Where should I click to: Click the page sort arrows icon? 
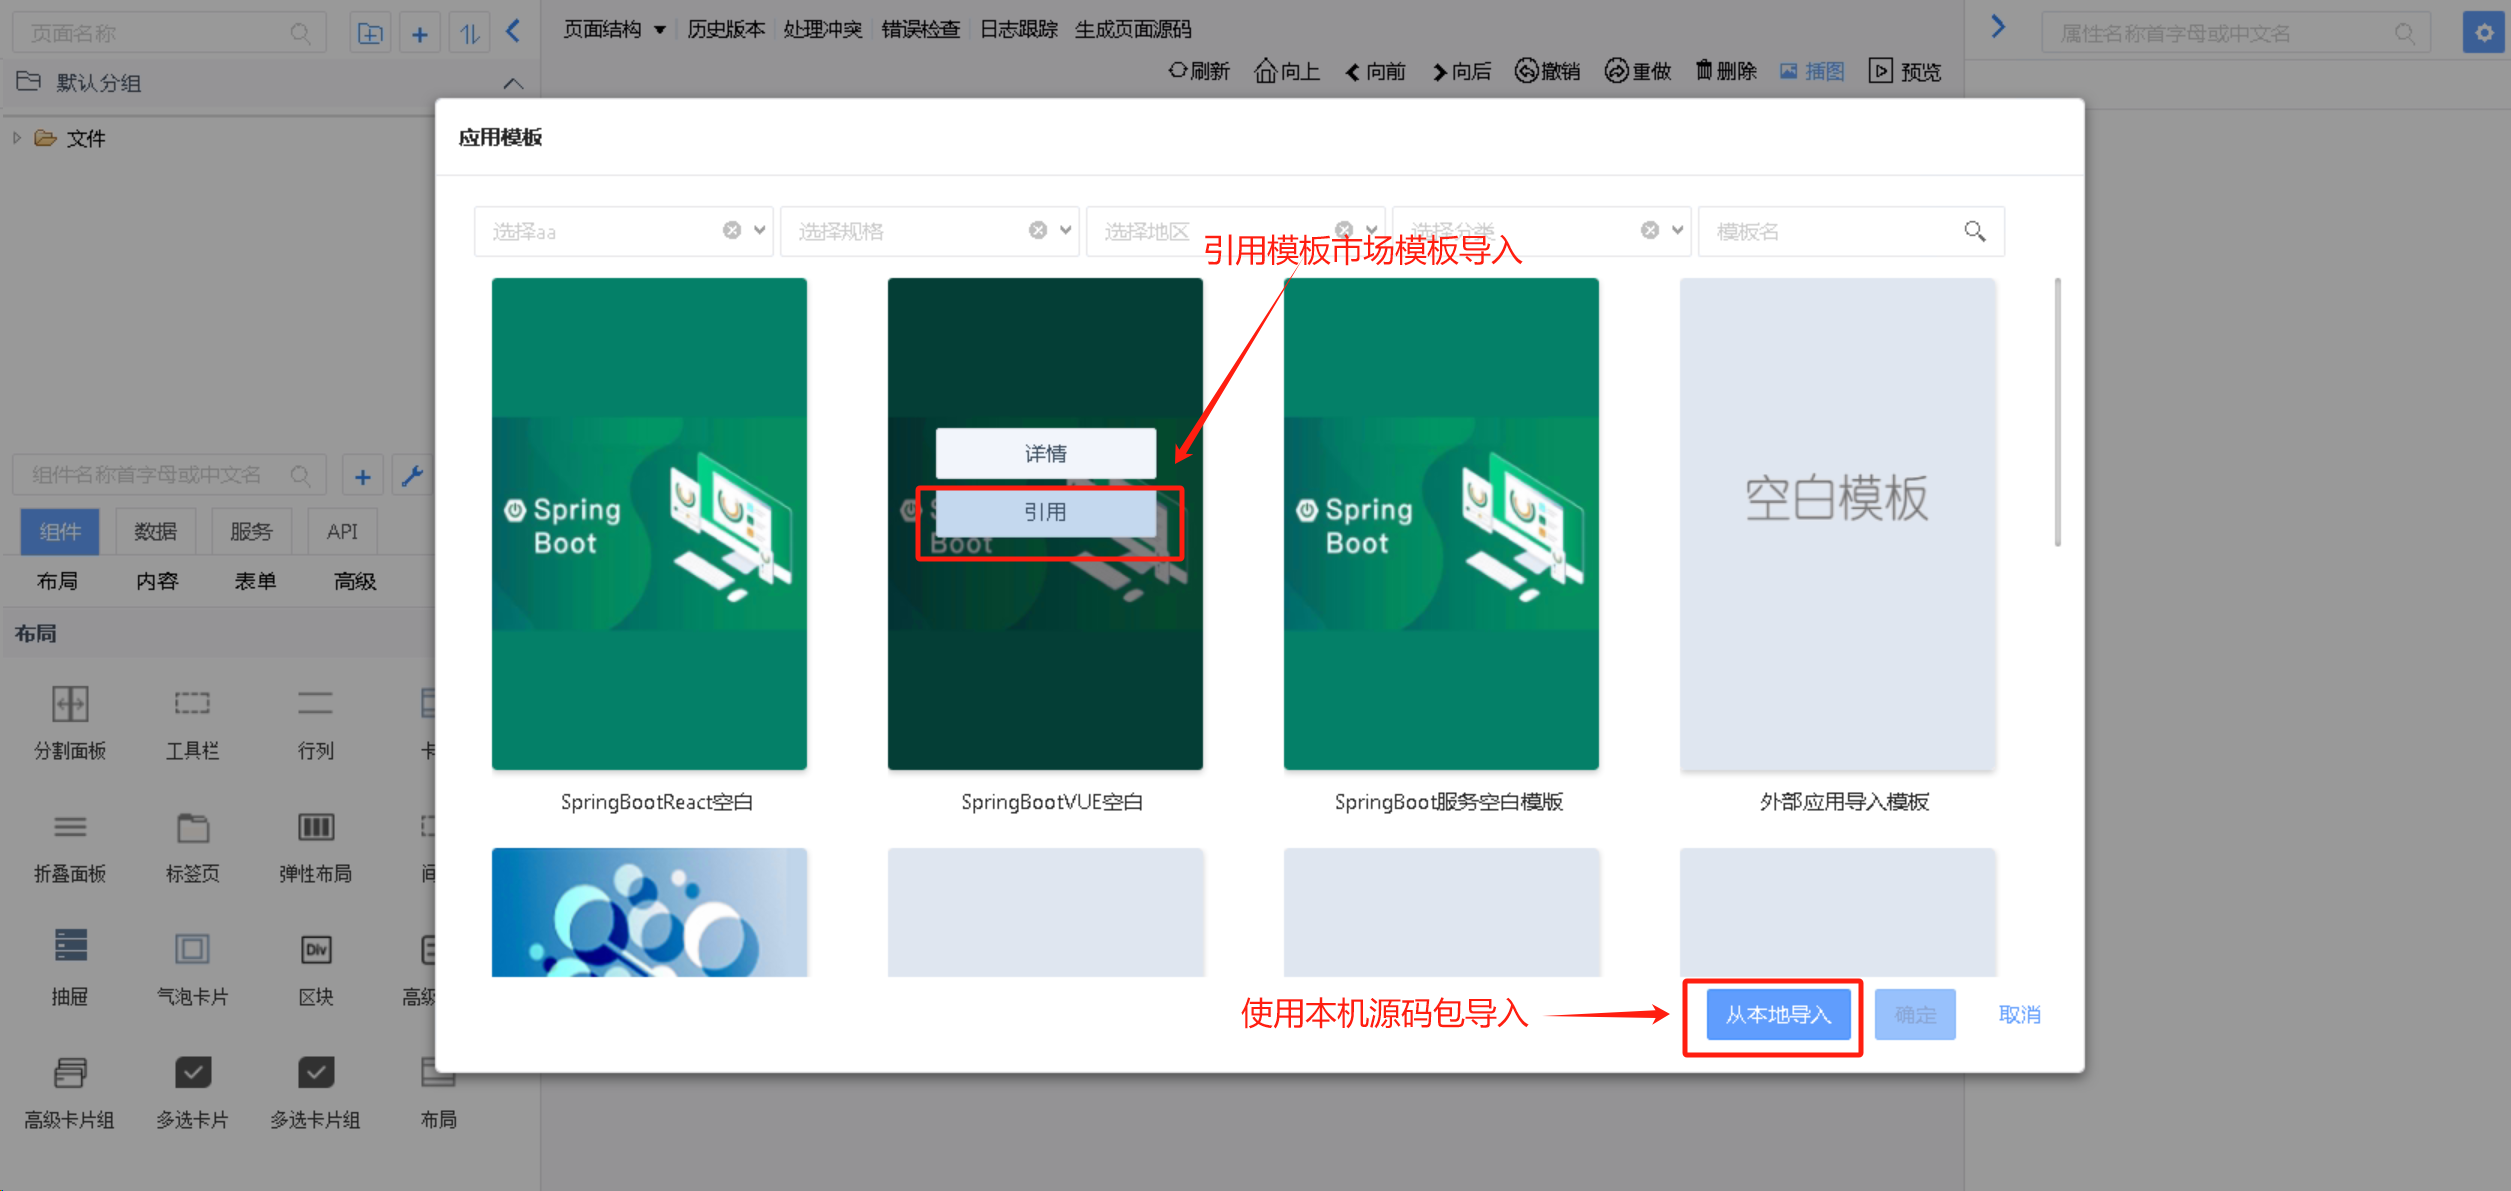pos(469,33)
